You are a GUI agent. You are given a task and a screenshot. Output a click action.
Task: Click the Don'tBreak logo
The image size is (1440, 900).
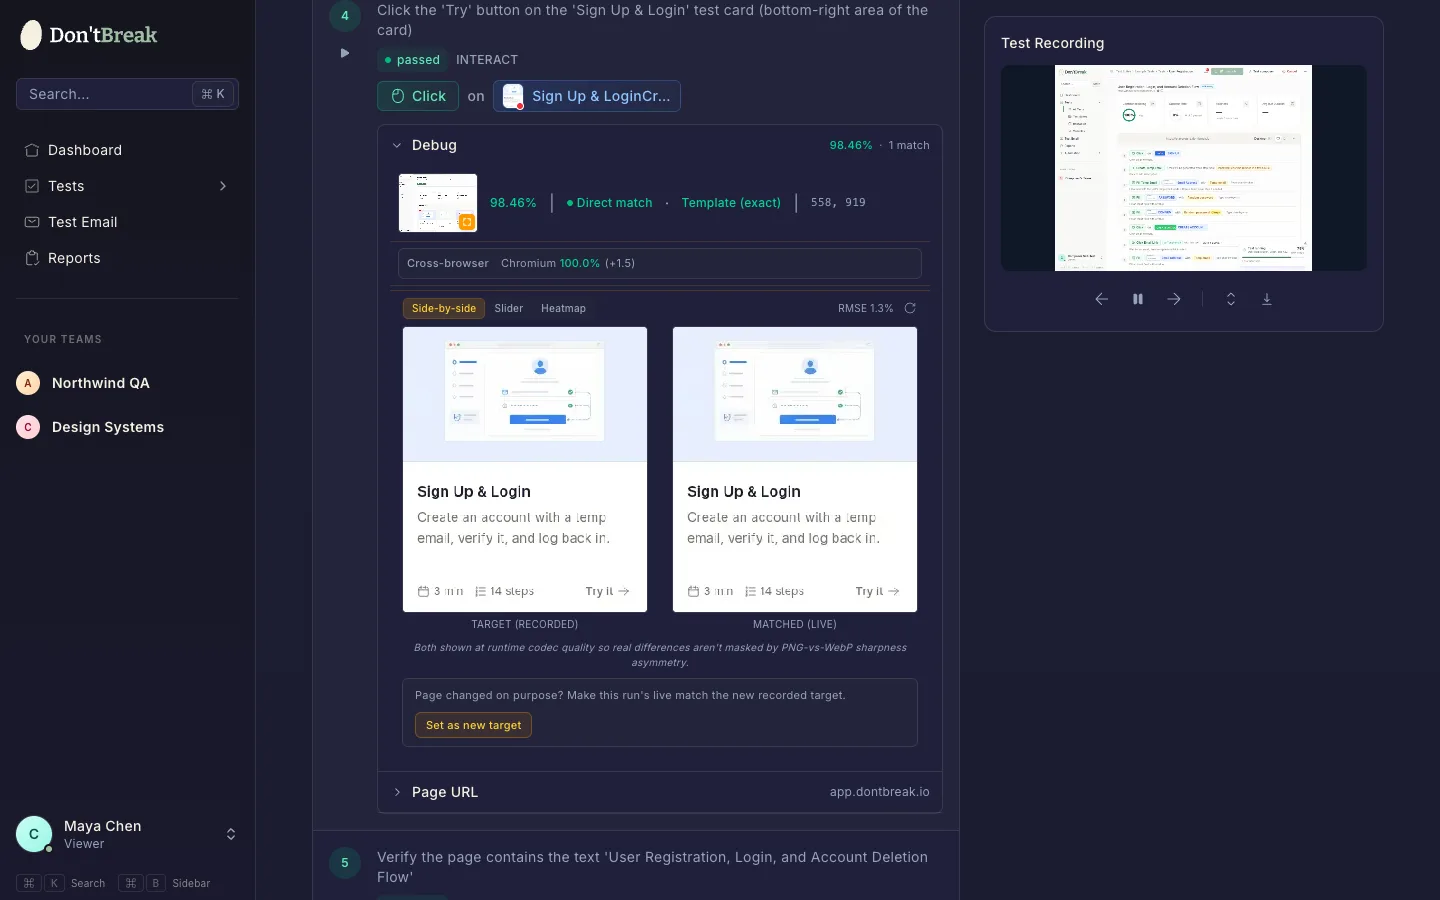pyautogui.click(x=89, y=35)
